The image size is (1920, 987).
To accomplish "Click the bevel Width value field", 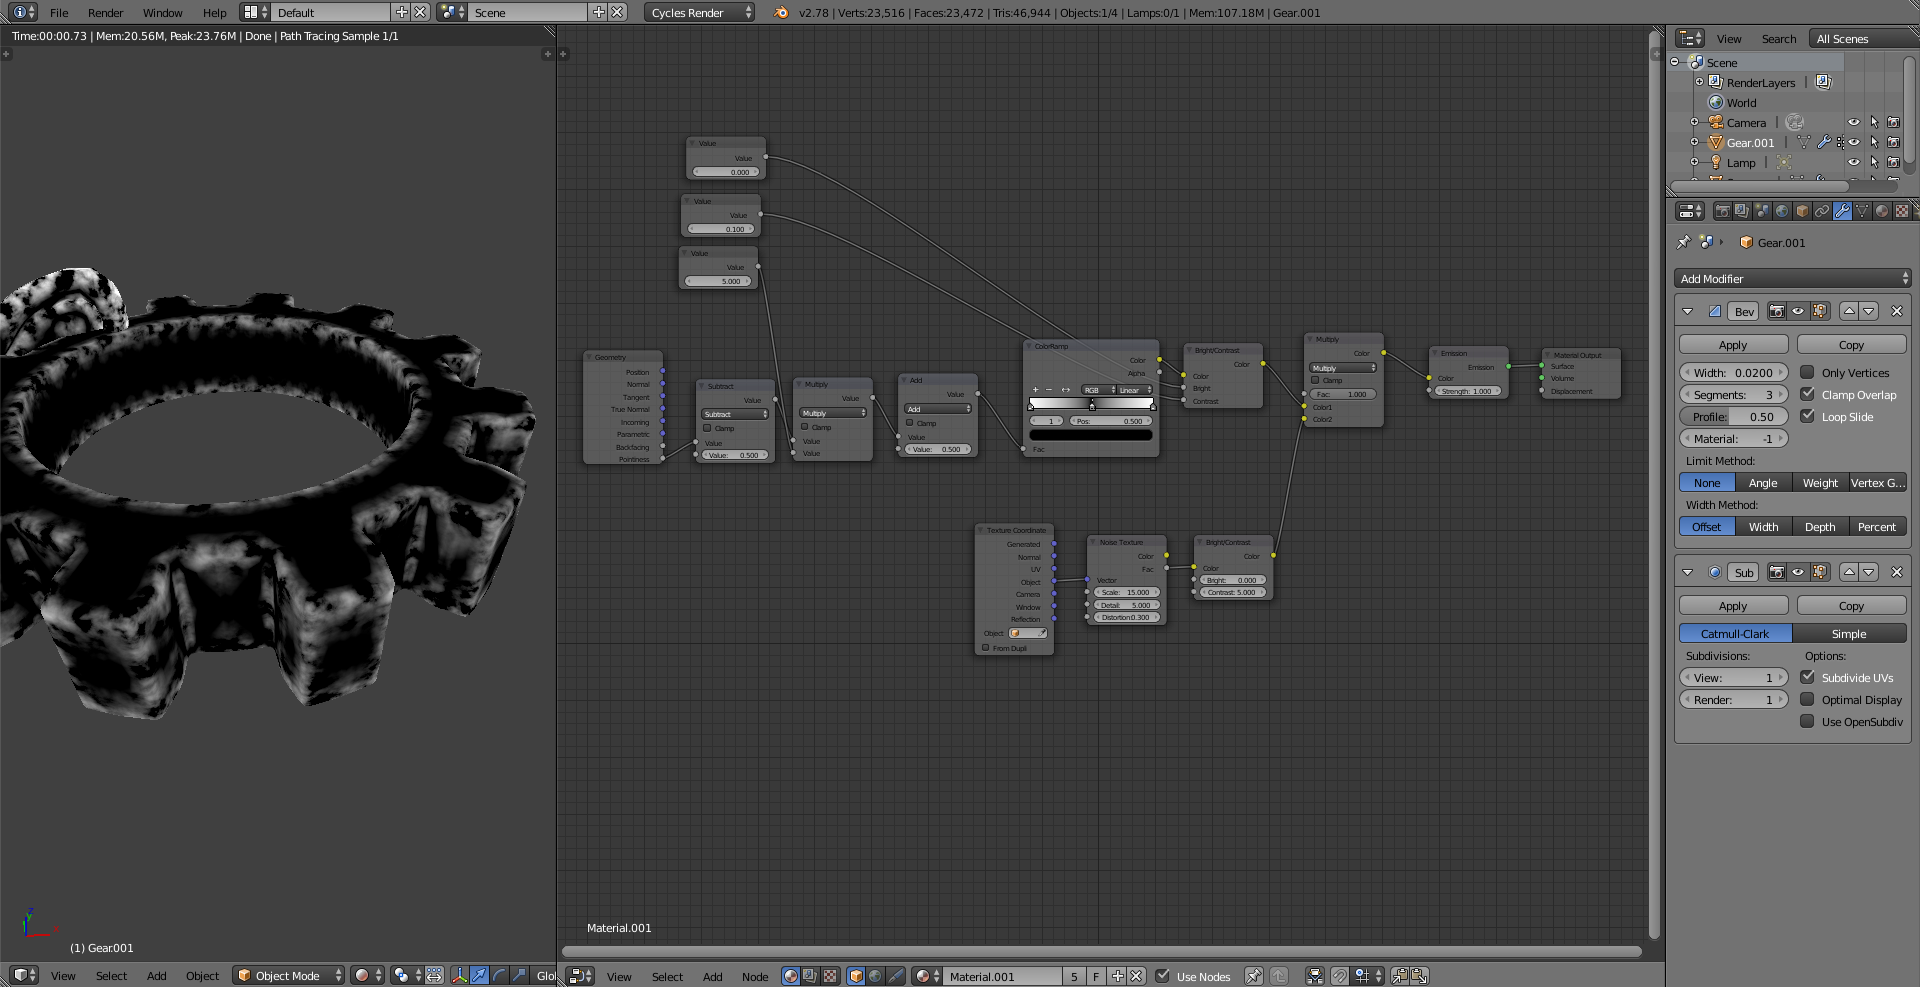I will pos(1733,372).
